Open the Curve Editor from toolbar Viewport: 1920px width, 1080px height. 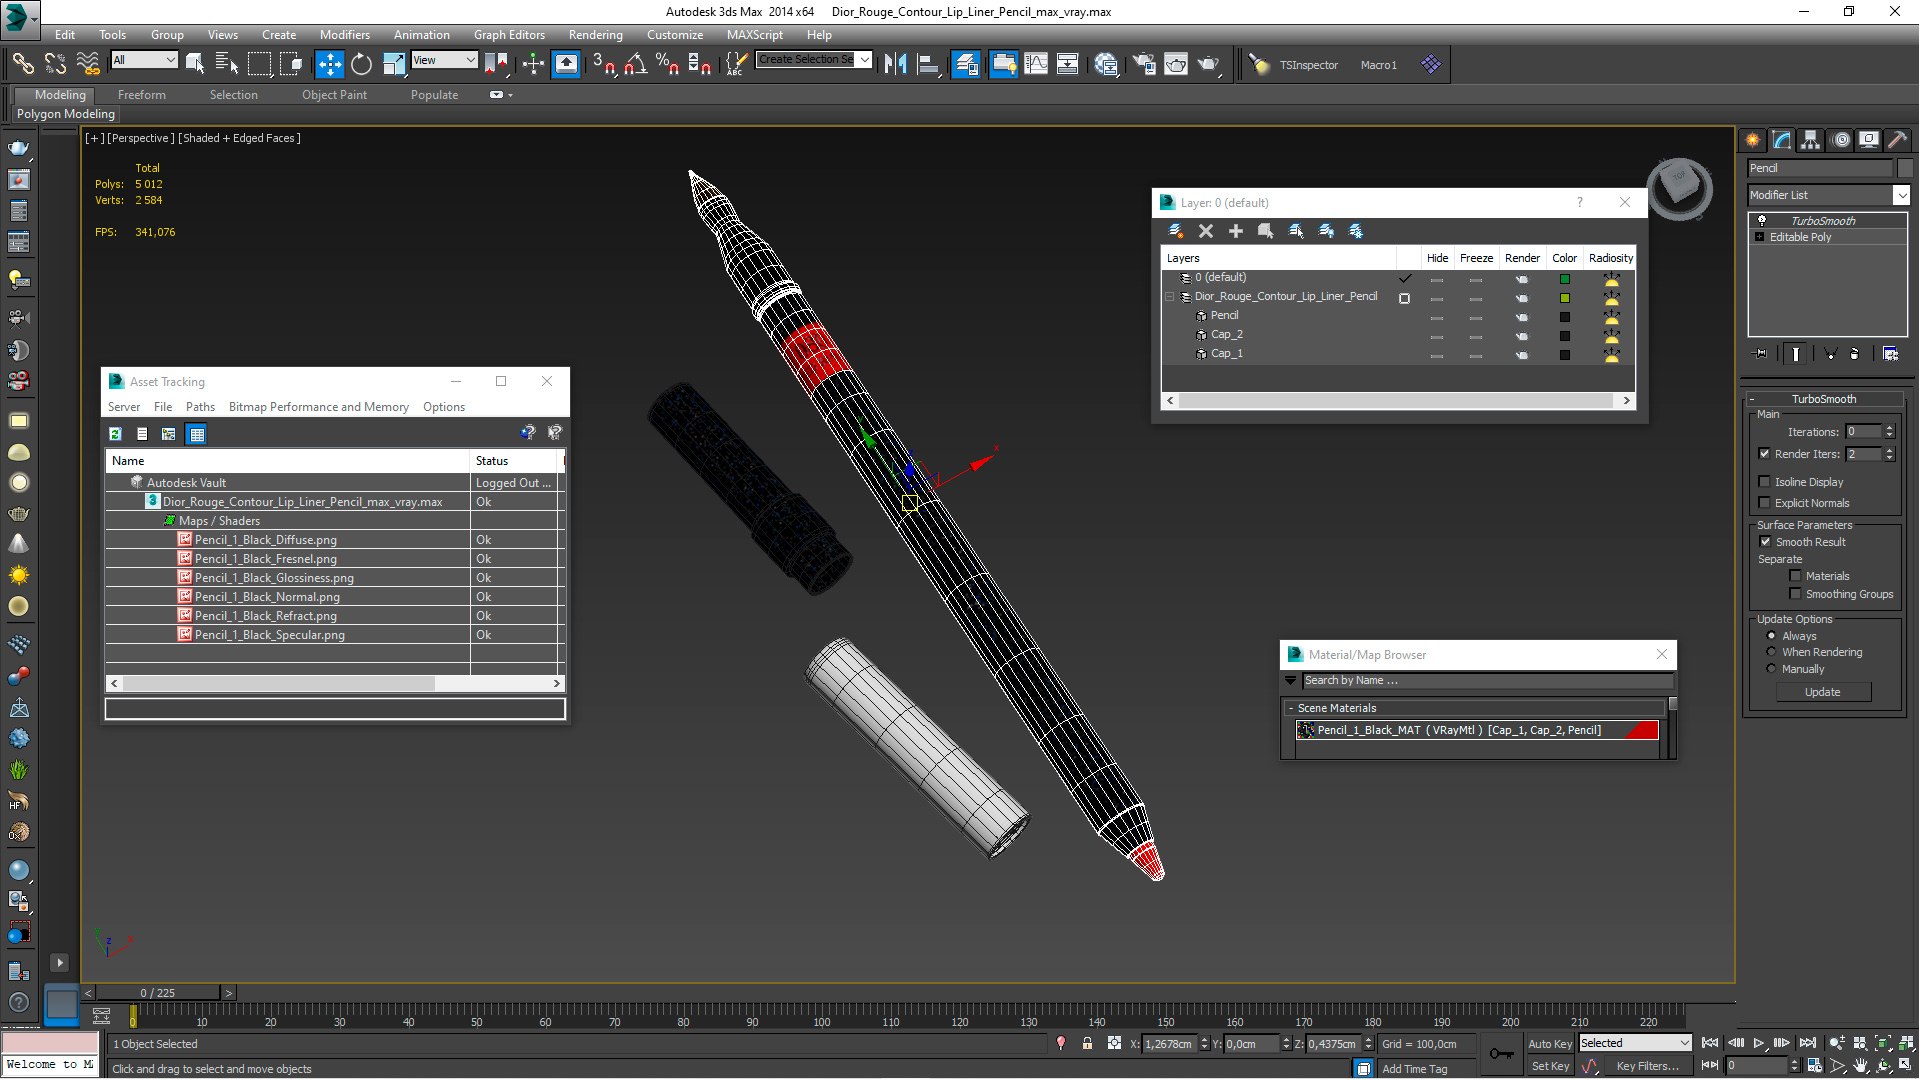[1036, 64]
